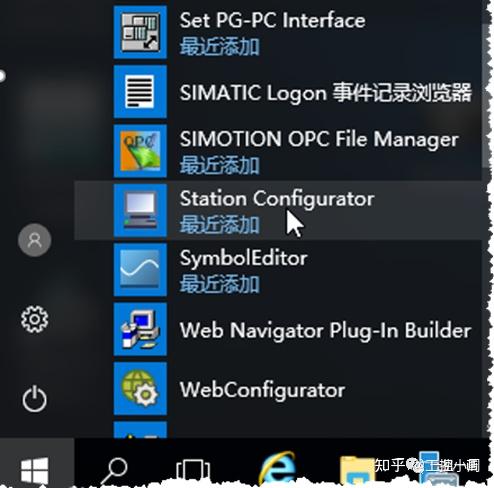
Task: Launch Internet Explorer from the taskbar
Action: (277, 468)
